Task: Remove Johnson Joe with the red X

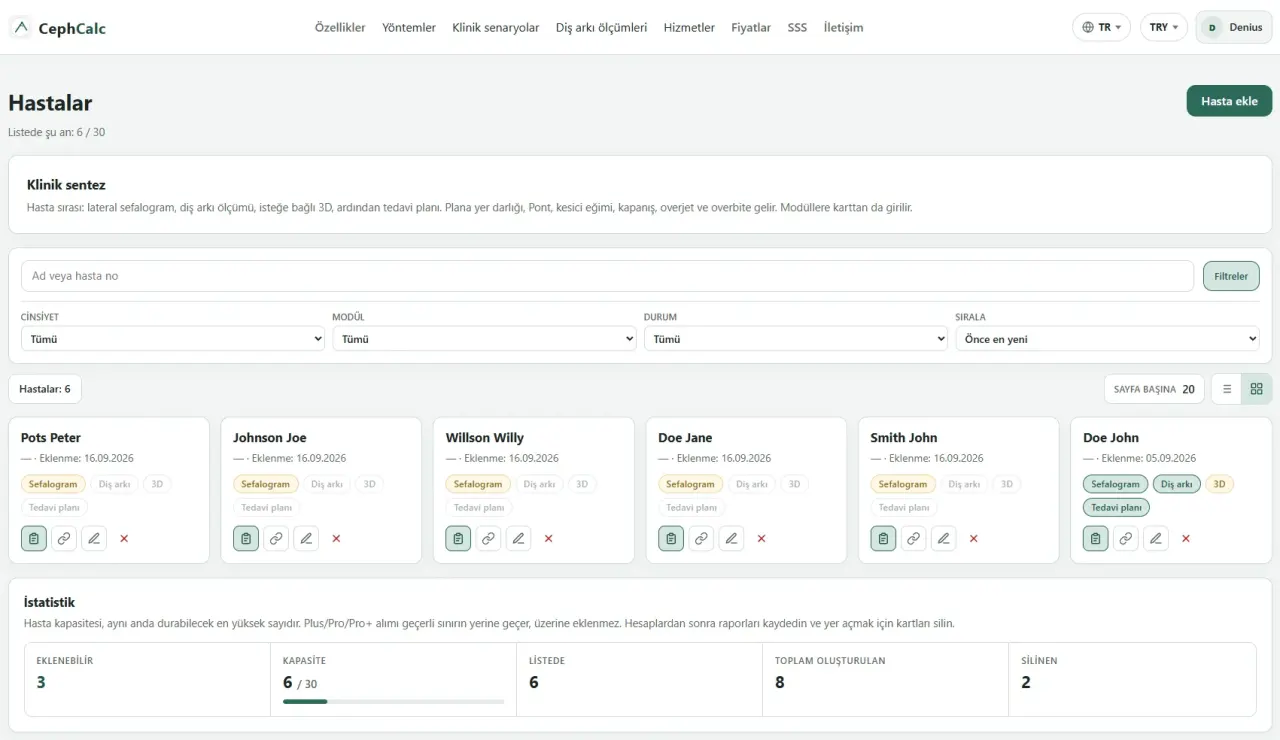Action: coord(336,538)
